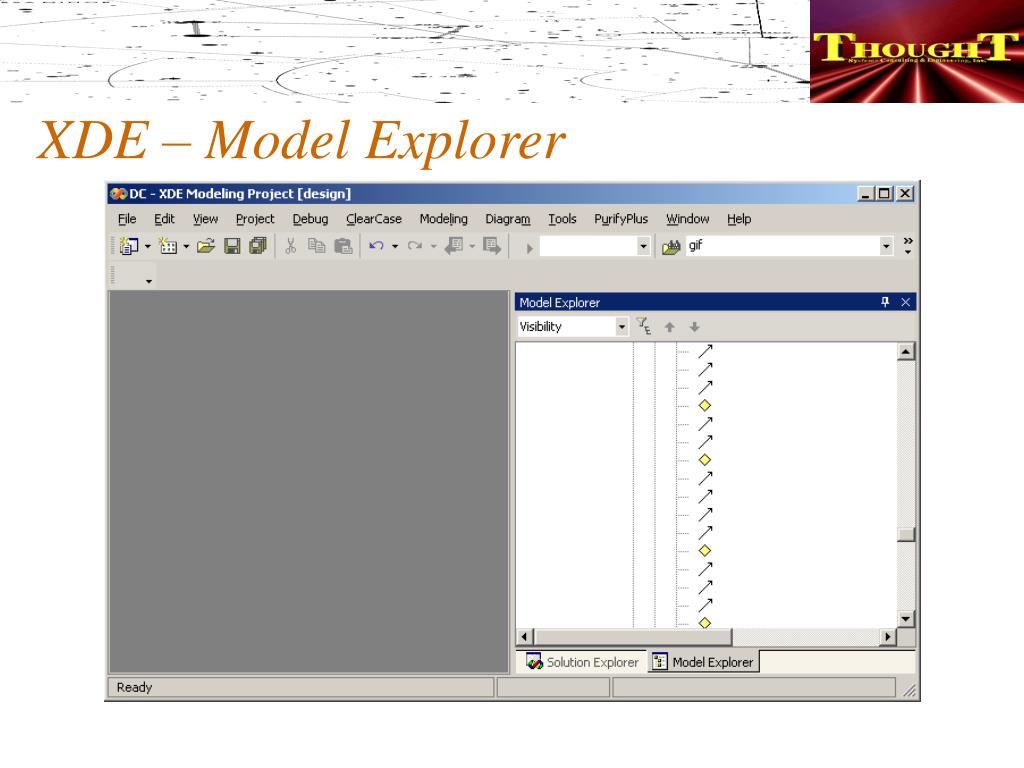
Task: Open the ClearCase menu
Action: pyautogui.click(x=374, y=219)
